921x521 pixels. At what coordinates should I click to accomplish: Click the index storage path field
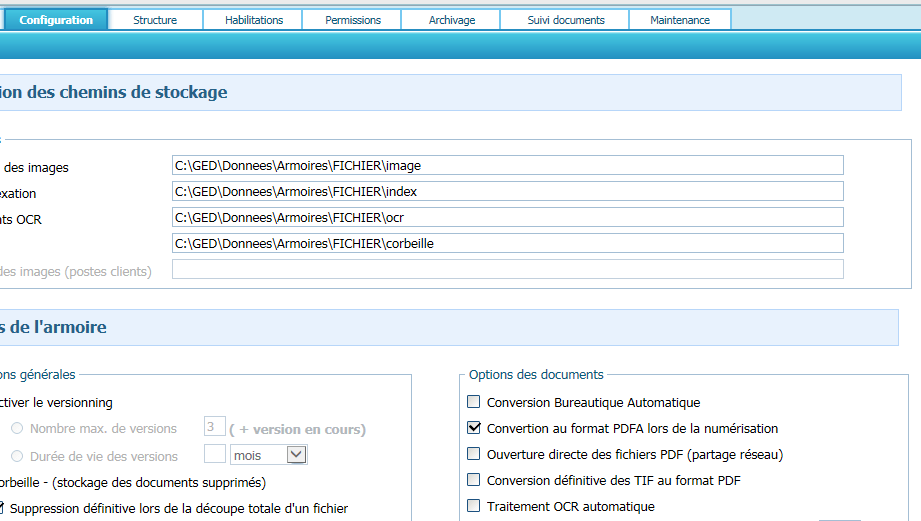tap(507, 192)
